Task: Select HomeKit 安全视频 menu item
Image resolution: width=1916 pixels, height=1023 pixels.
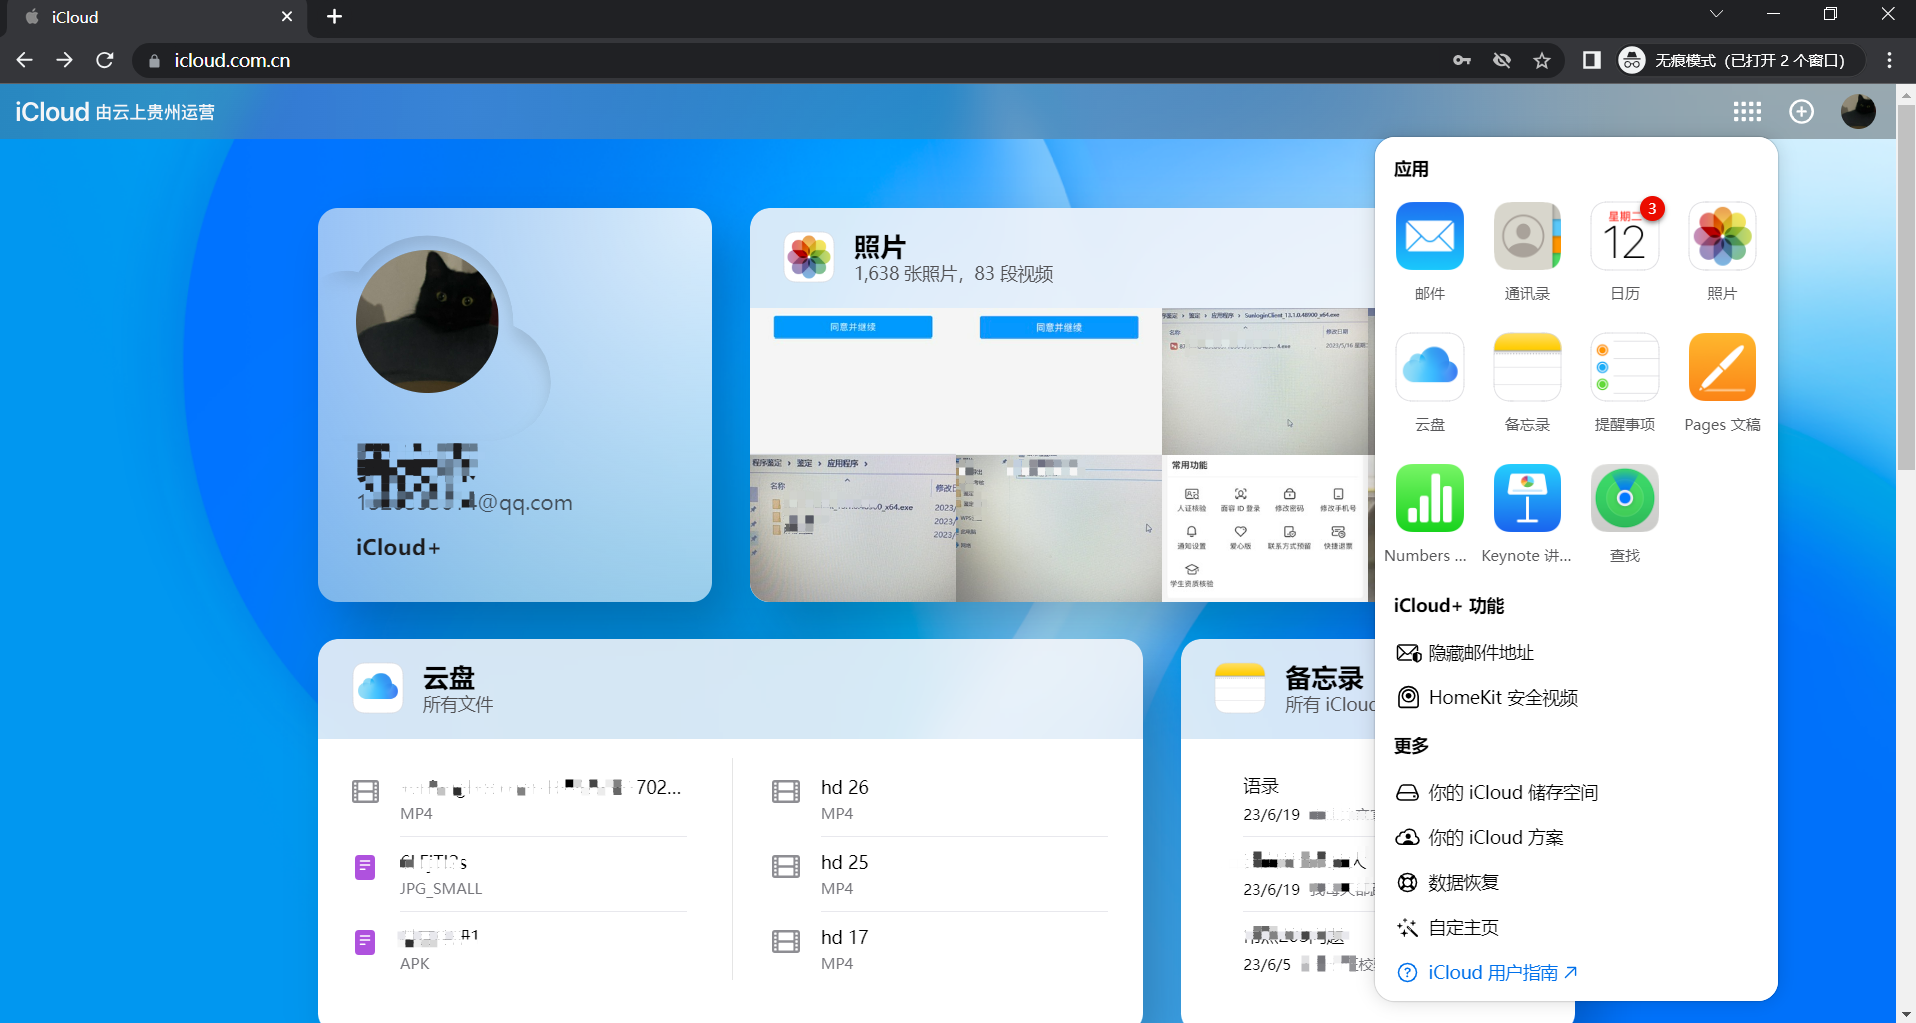Action: (1487, 698)
